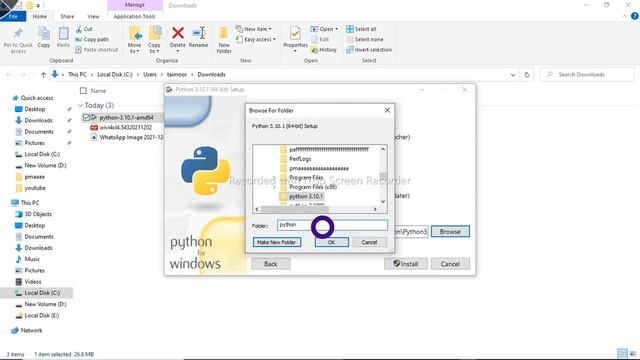This screenshot has height=360, width=640.
Task: Click Copy path in Clipboard group
Action: (92, 40)
